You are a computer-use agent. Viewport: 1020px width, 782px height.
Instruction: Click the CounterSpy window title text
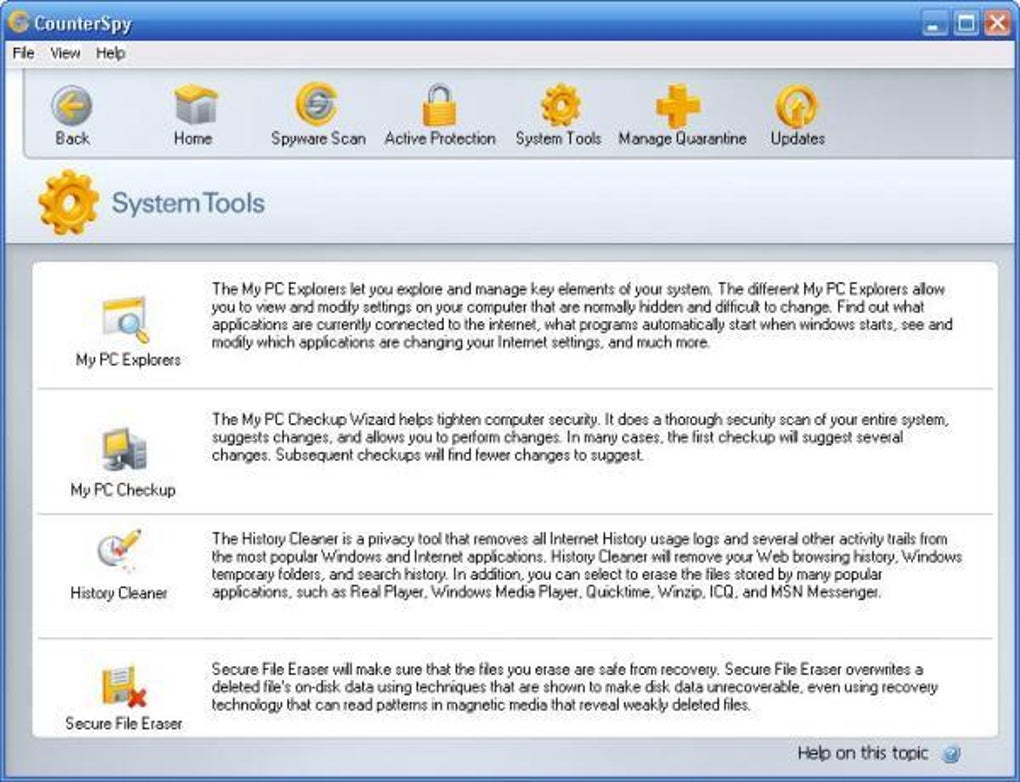83,24
